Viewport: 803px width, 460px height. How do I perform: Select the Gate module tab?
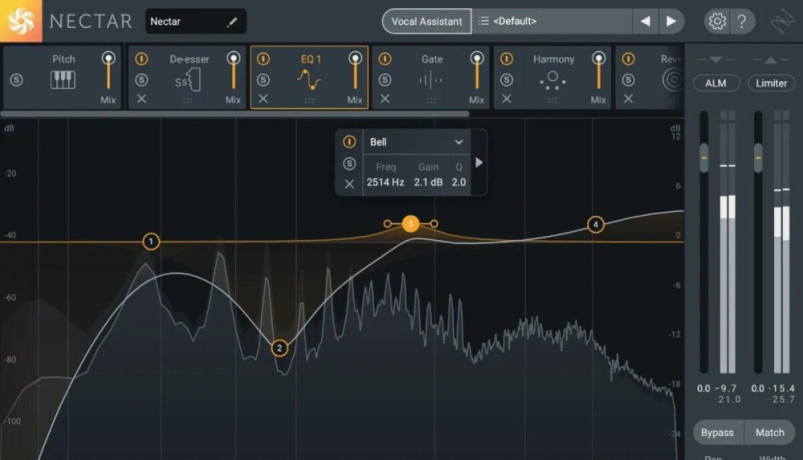pyautogui.click(x=431, y=77)
